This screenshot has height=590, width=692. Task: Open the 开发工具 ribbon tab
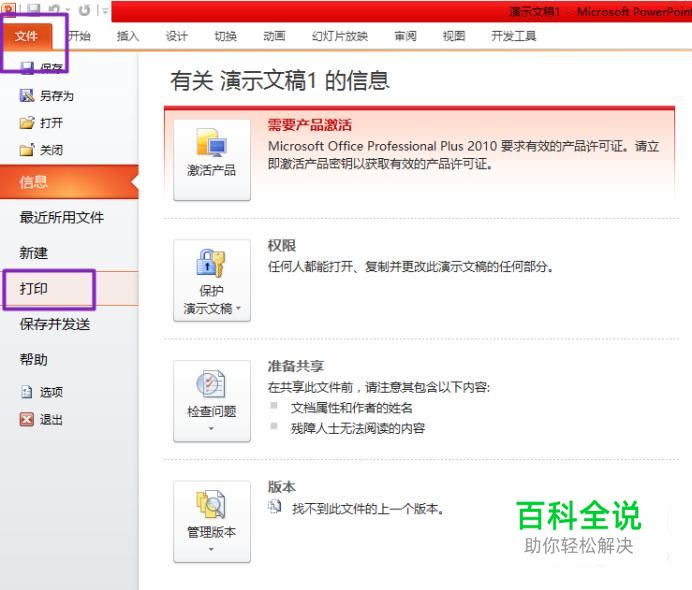click(x=514, y=36)
